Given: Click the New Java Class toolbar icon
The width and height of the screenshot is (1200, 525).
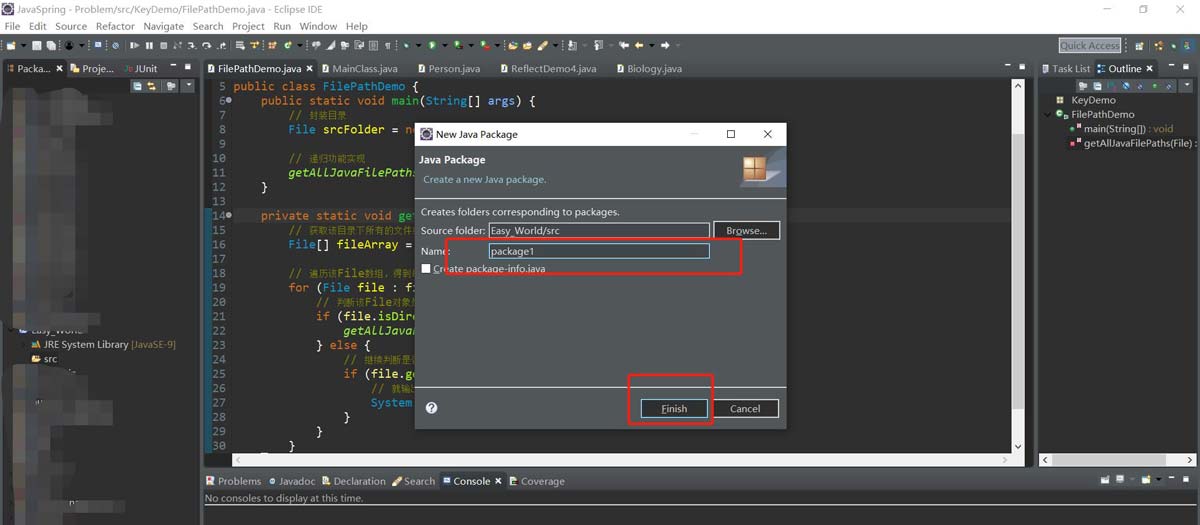Looking at the screenshot, I should click(287, 45).
